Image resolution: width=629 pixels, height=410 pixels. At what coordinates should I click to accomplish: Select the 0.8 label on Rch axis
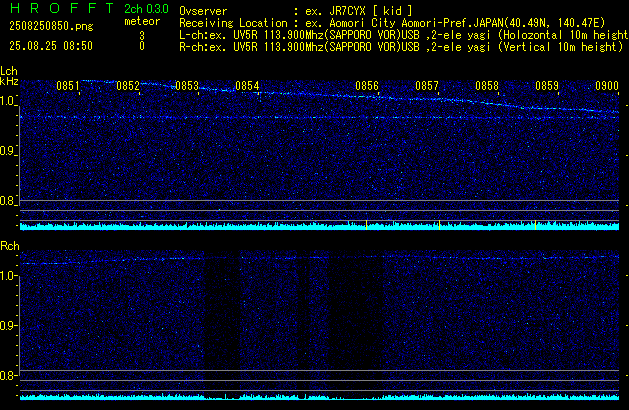(7, 376)
